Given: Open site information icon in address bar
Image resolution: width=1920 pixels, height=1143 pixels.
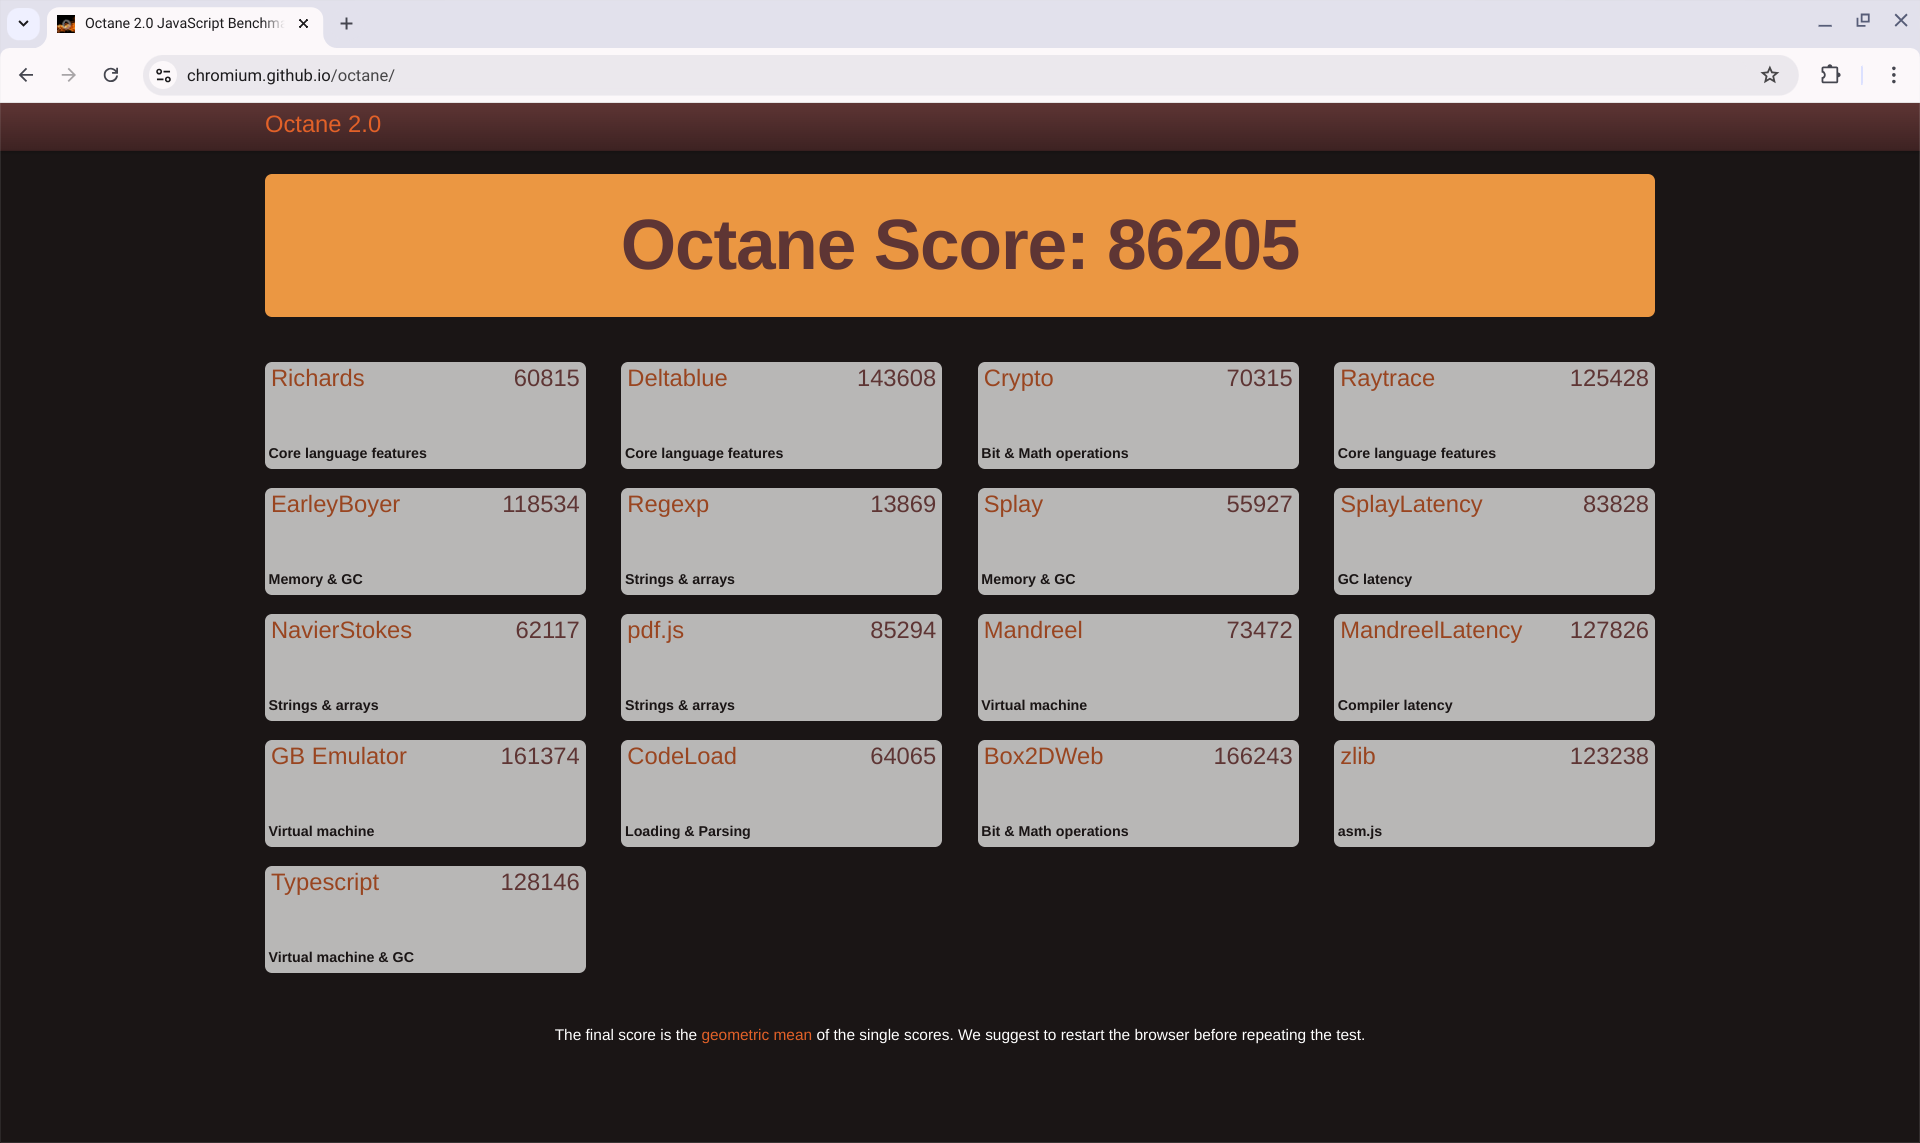Looking at the screenshot, I should coord(164,75).
